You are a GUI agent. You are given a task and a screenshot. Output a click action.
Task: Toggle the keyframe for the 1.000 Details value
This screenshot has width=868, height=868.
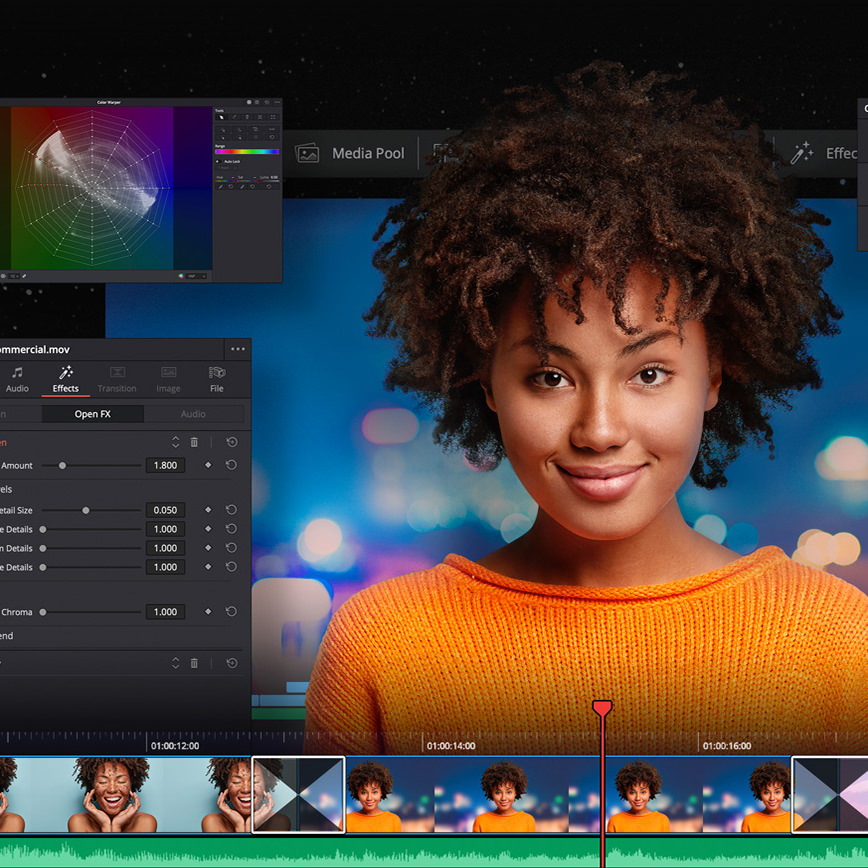(207, 529)
